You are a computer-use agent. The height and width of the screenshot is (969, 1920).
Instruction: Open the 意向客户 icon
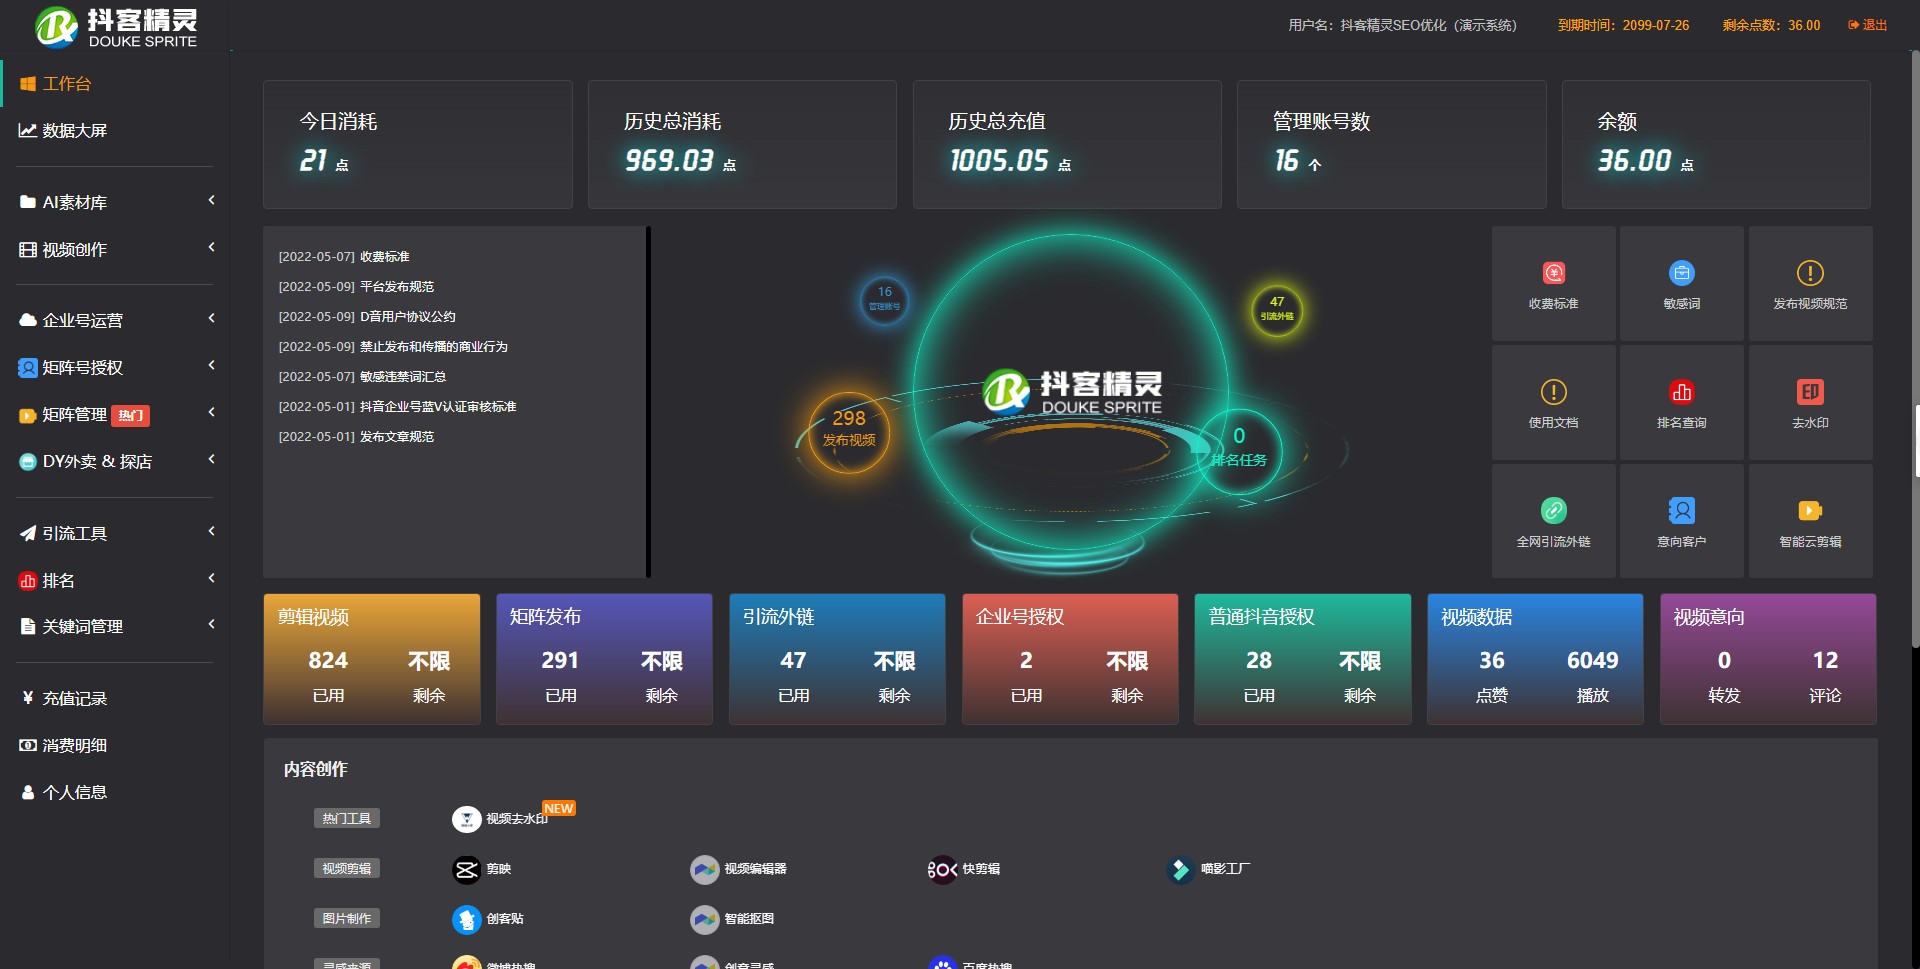pyautogui.click(x=1681, y=511)
